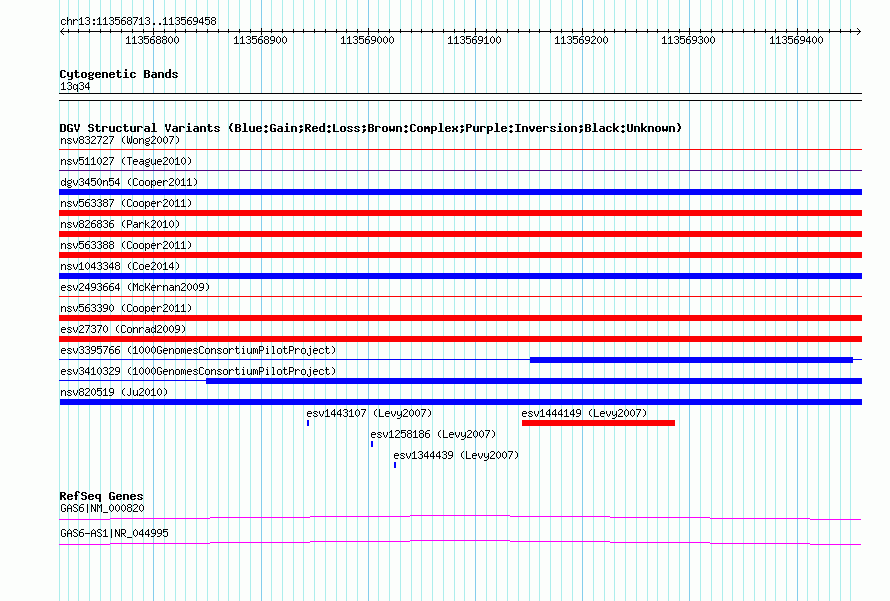Open variant nsv826836 (Park2010) label
Image resolution: width=890 pixels, height=601 pixels.
click(x=120, y=224)
